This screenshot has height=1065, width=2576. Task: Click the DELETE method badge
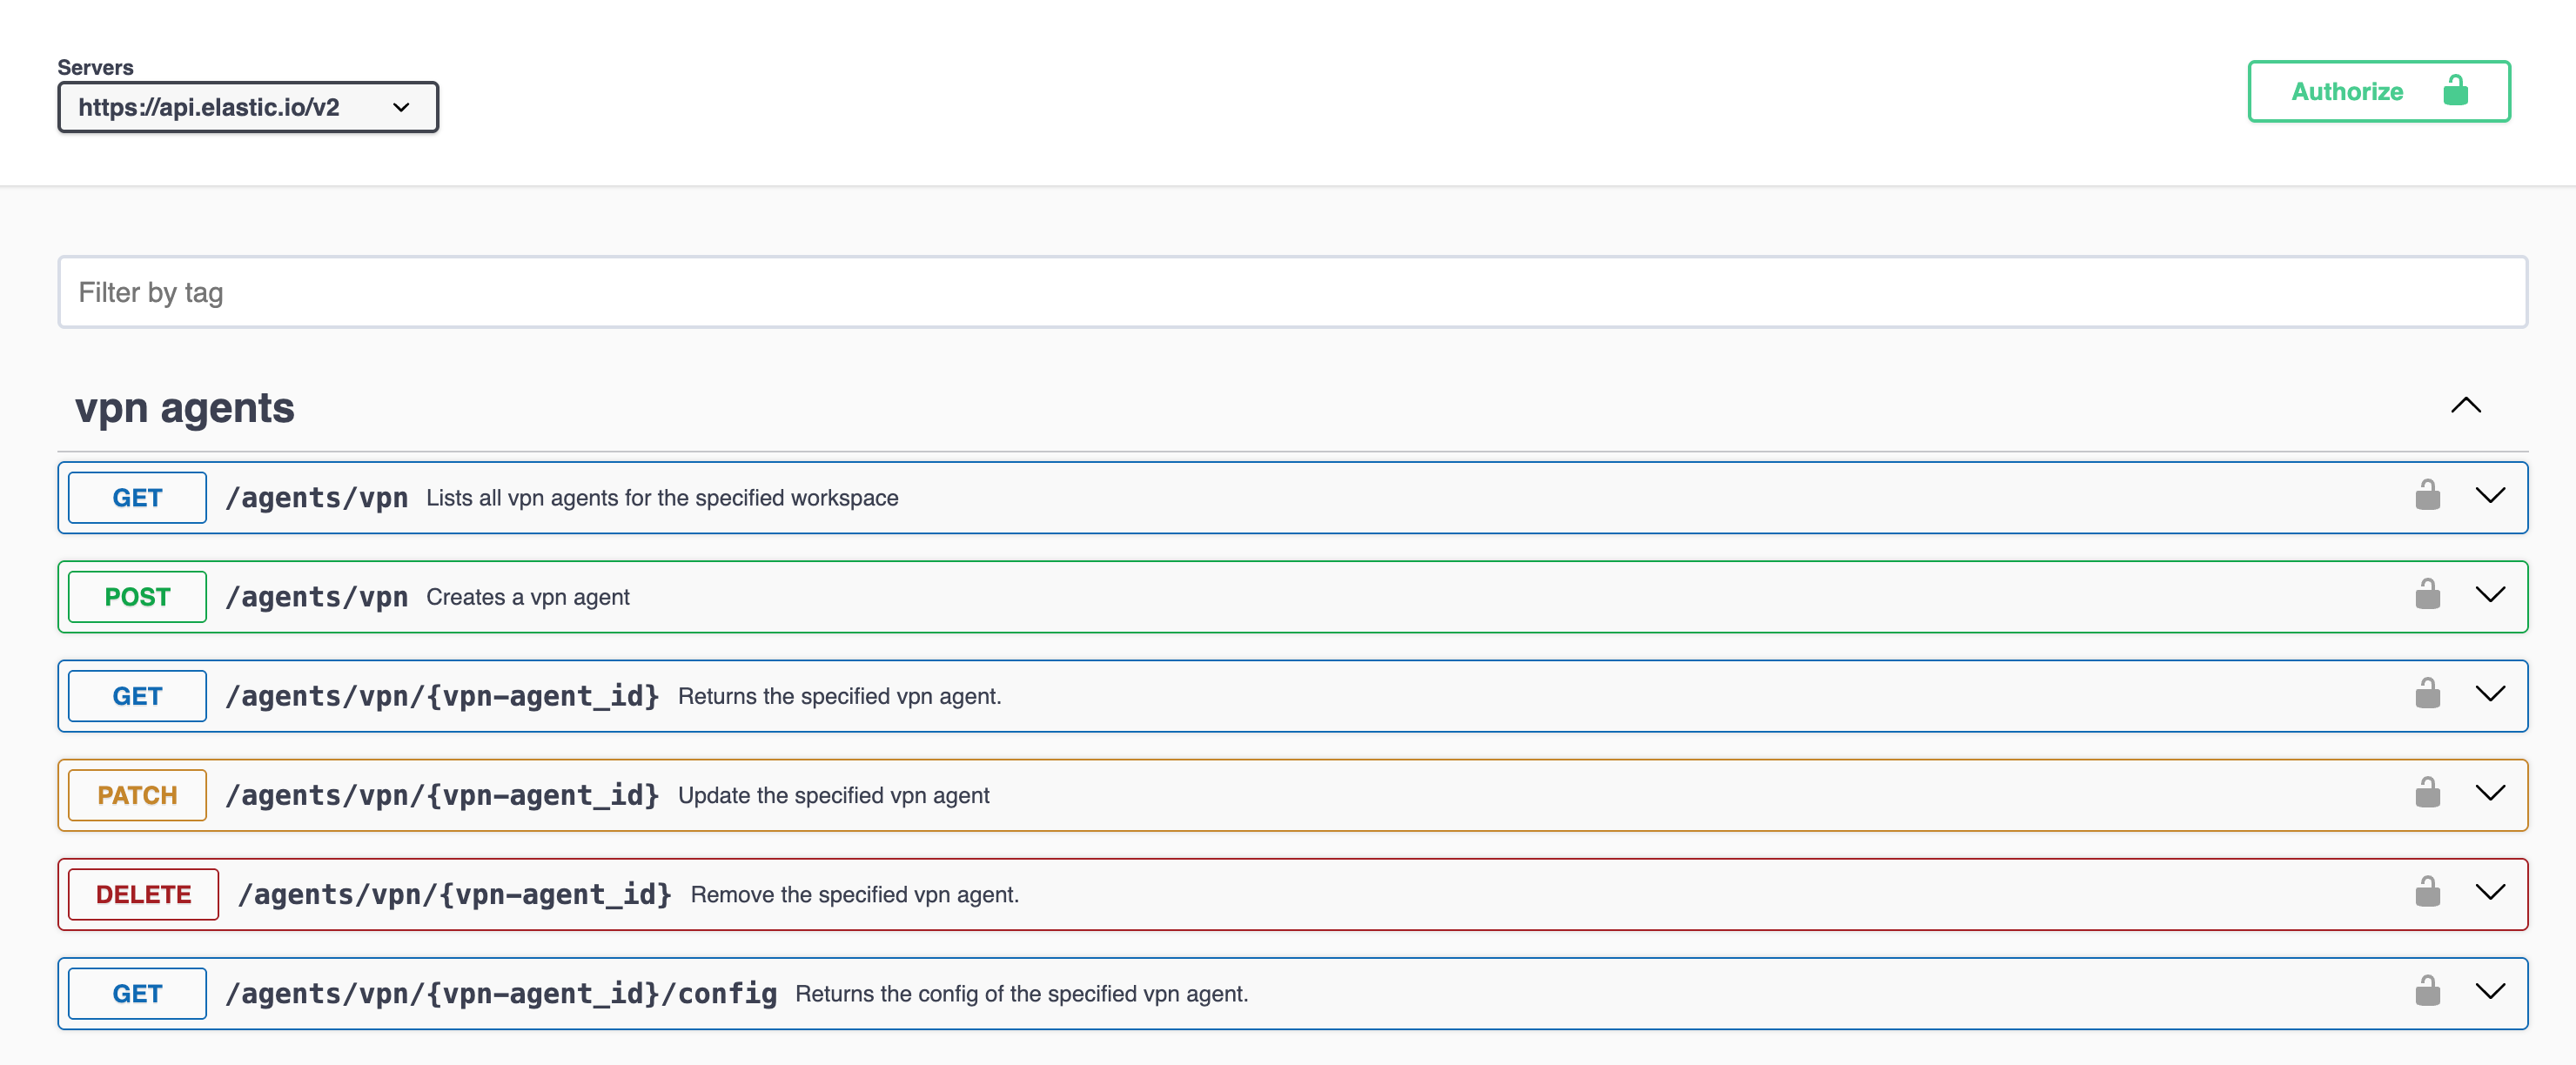click(x=143, y=894)
